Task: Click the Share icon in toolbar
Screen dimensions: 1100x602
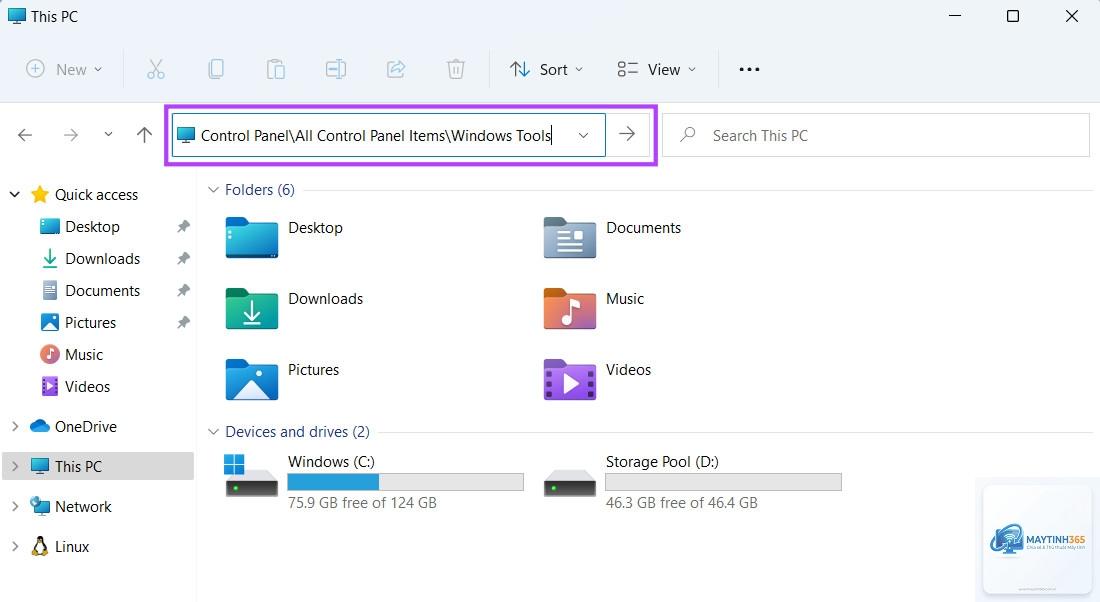Action: [x=396, y=69]
